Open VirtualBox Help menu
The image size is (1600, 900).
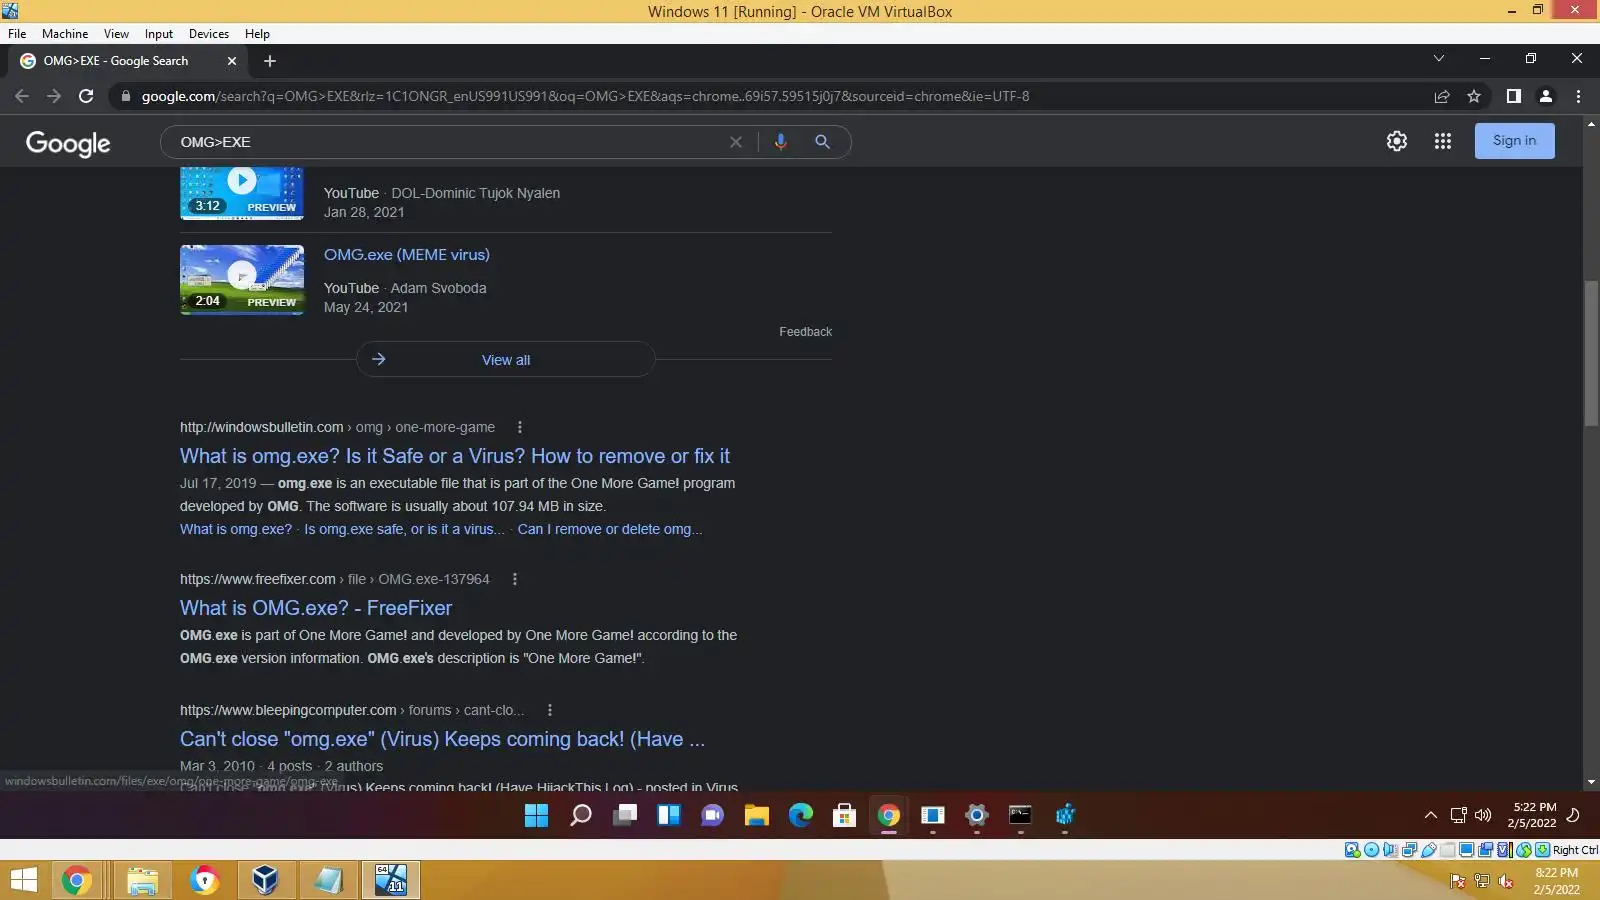257,33
